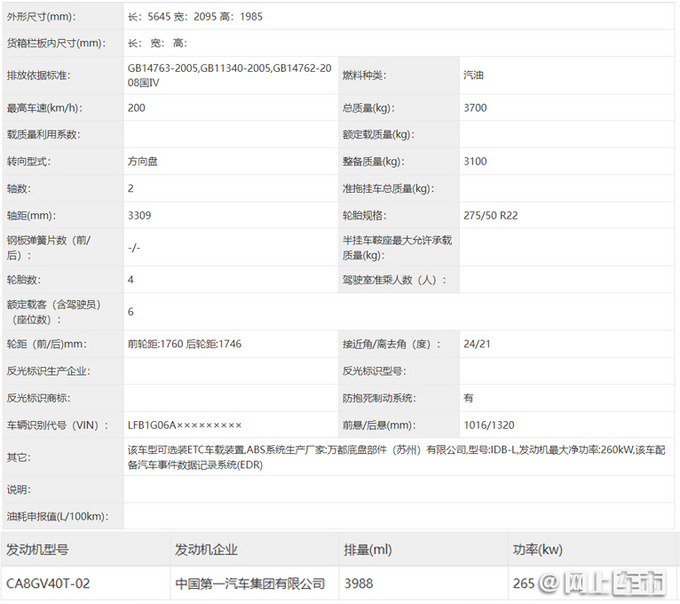Click the 前悬/后悬(mm) label
This screenshot has height=604, width=680.
tap(379, 425)
